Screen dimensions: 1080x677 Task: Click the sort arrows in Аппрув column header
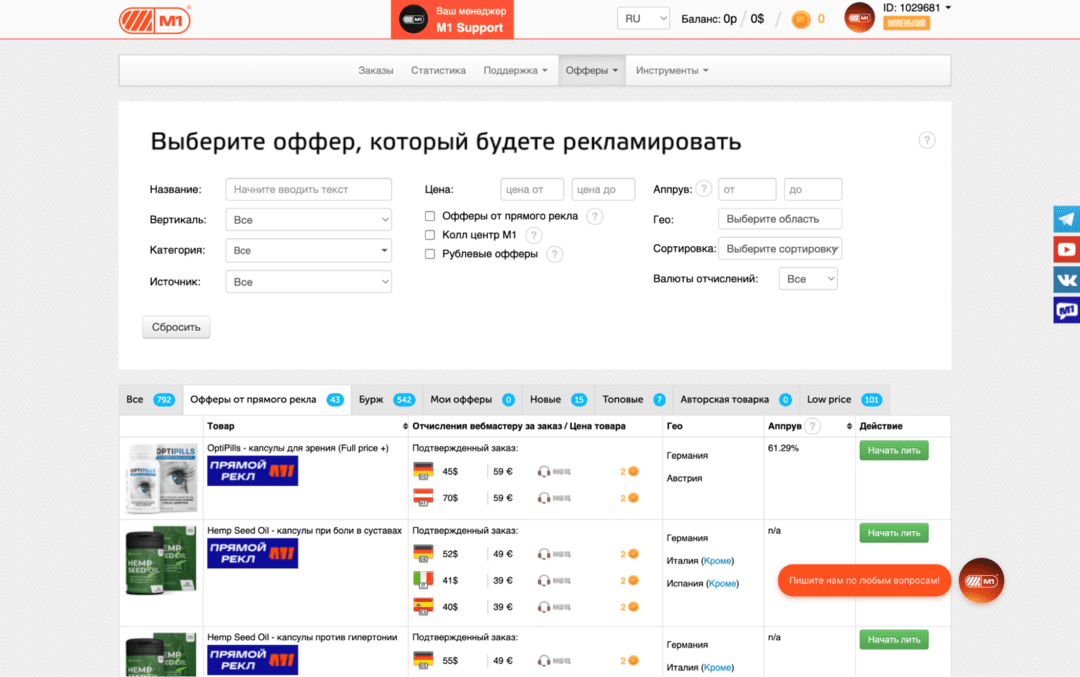(x=849, y=426)
